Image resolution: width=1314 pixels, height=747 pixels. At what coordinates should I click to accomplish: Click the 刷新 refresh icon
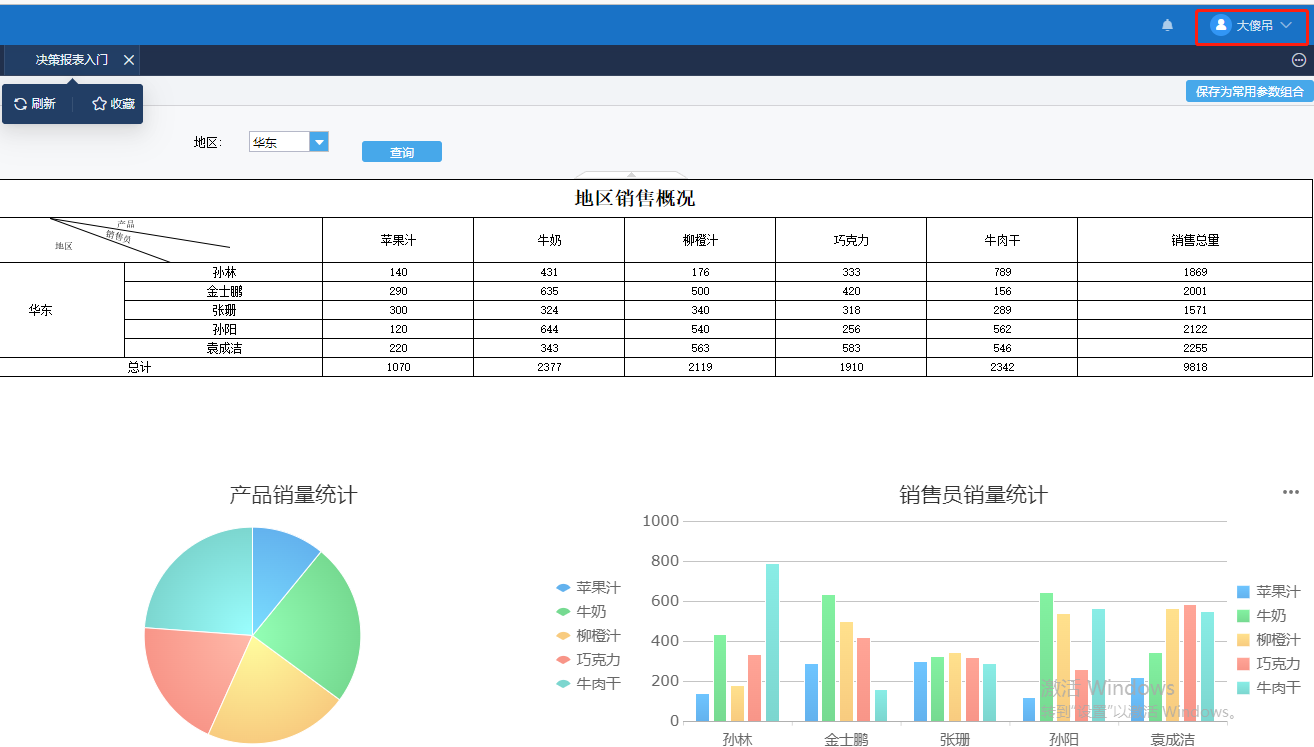[19, 103]
